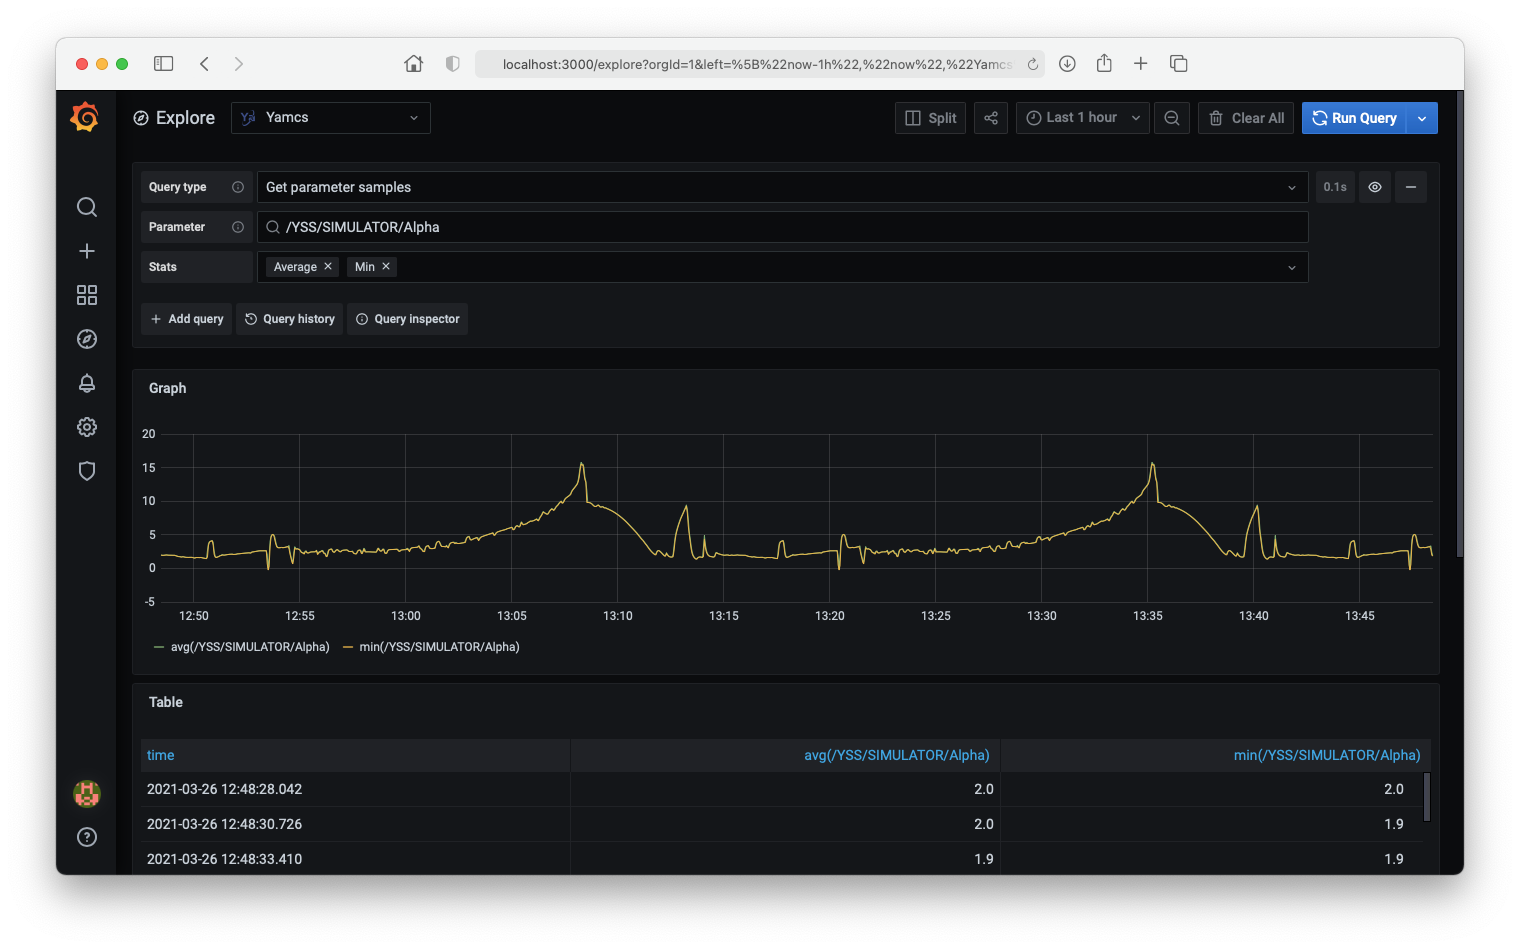Click the Explore page title
This screenshot has height=949, width=1520.
click(185, 118)
